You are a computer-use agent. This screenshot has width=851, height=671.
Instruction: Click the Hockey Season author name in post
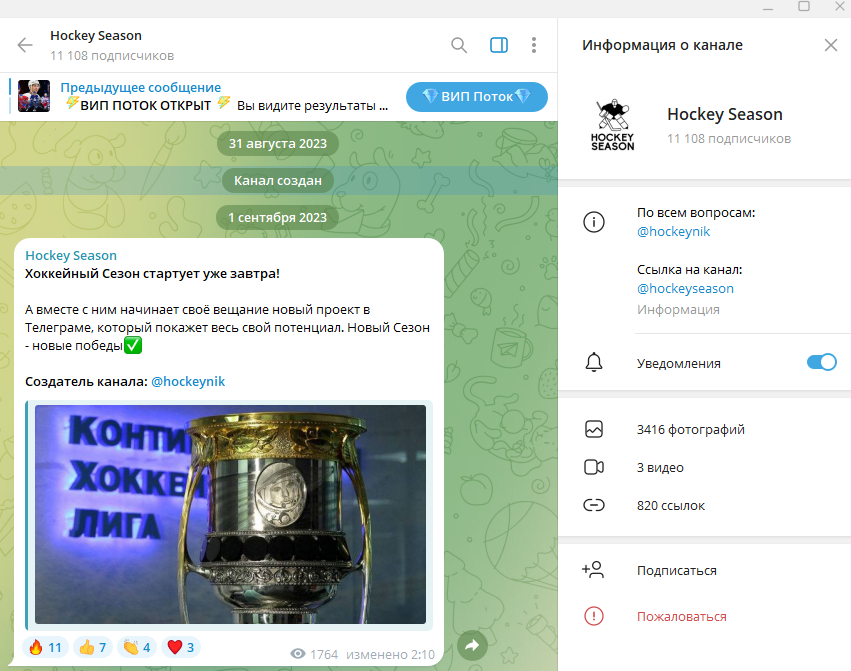coord(71,256)
